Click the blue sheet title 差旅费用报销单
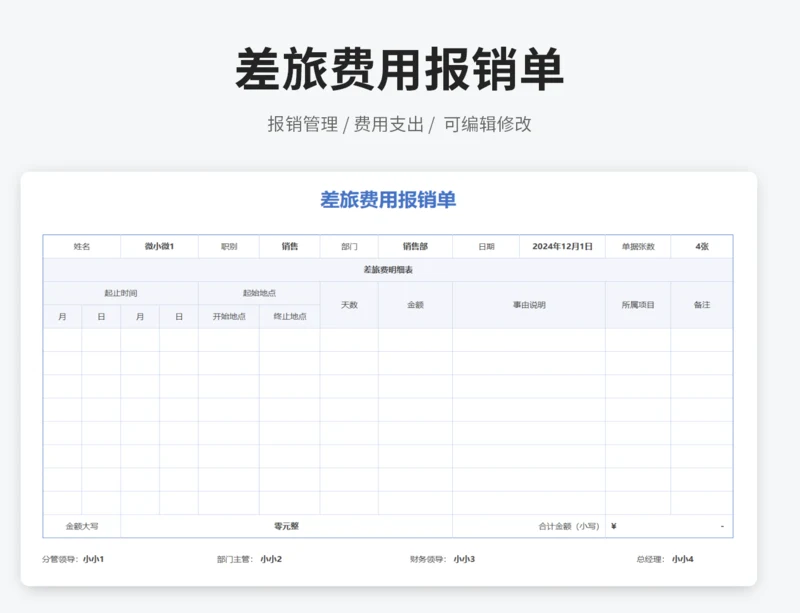 (388, 200)
